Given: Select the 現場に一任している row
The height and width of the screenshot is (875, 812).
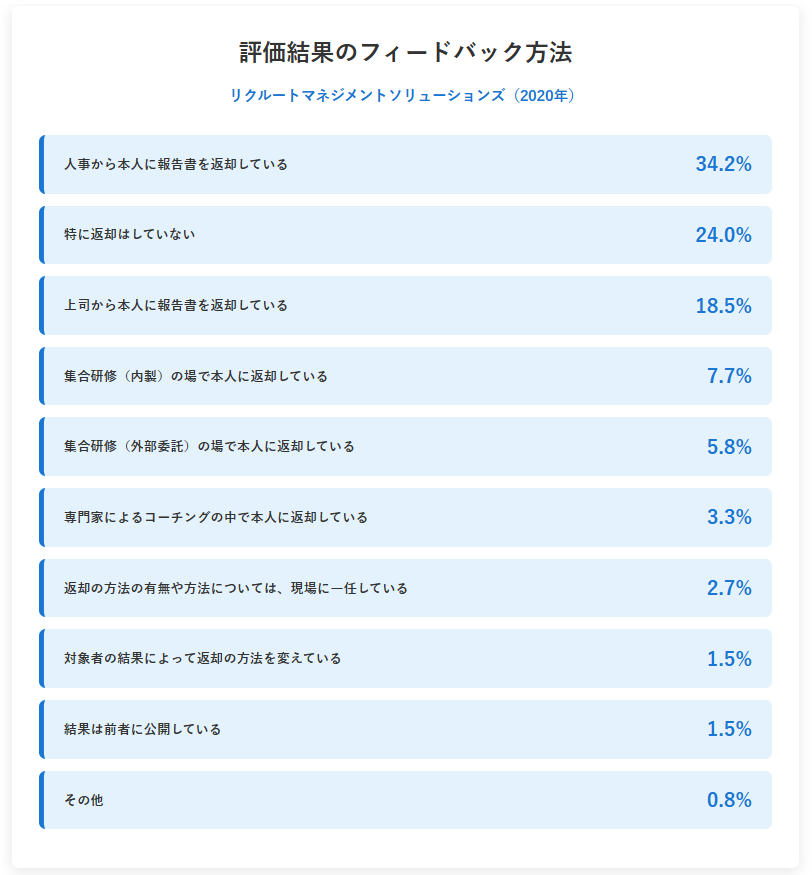Looking at the screenshot, I should click(406, 588).
